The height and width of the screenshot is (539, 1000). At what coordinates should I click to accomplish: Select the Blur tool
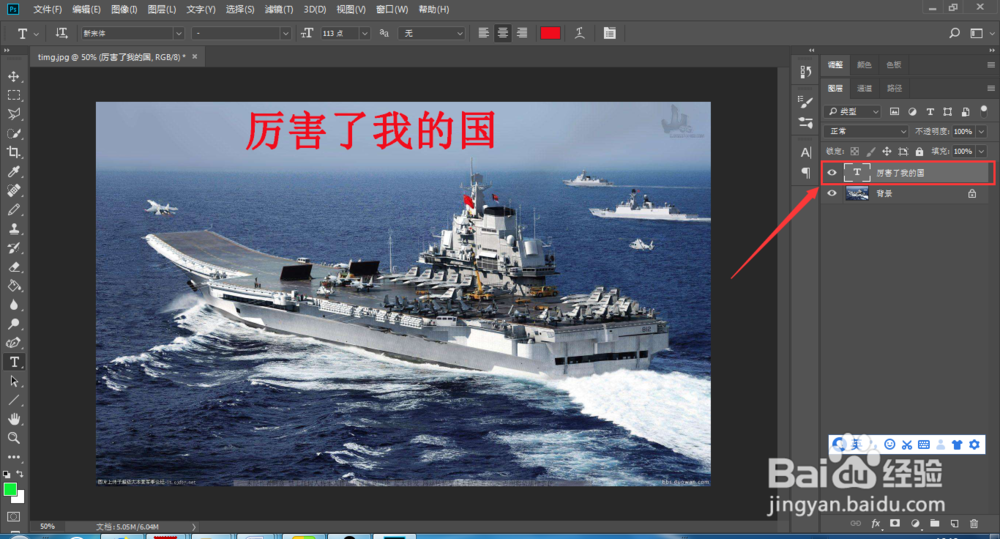[x=13, y=305]
